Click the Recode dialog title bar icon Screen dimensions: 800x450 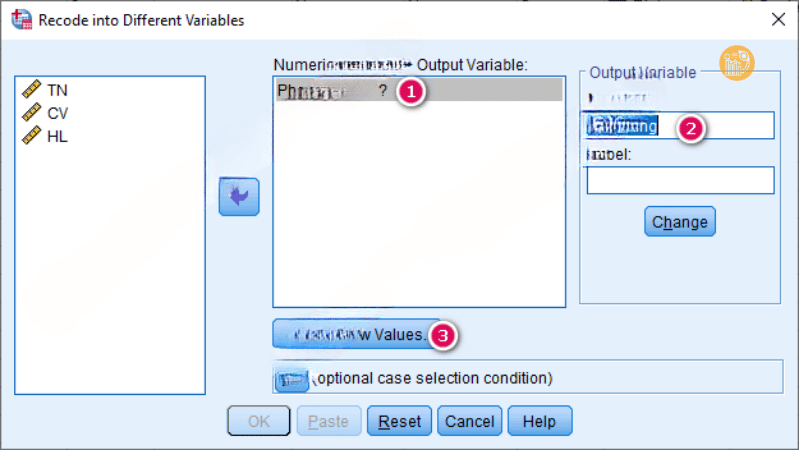point(19,19)
